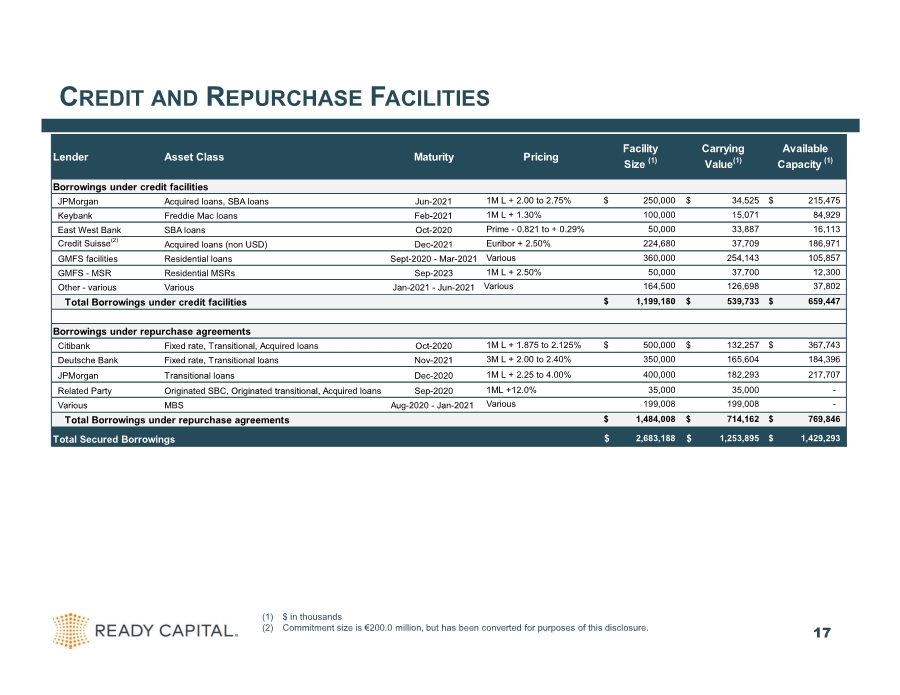Click Acquired loans (non USD) cell
This screenshot has width=900, height=695.
(x=216, y=244)
